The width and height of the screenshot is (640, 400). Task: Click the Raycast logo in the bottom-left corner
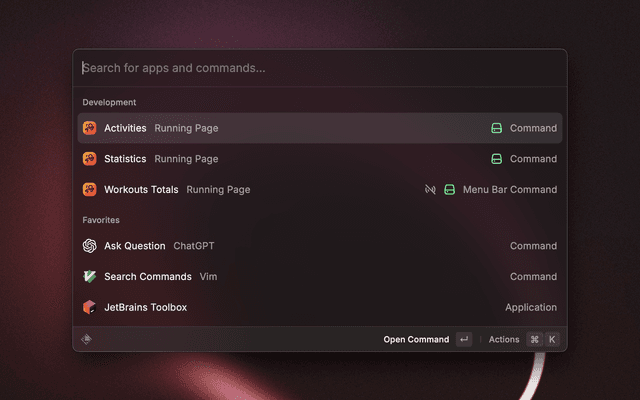[87, 339]
